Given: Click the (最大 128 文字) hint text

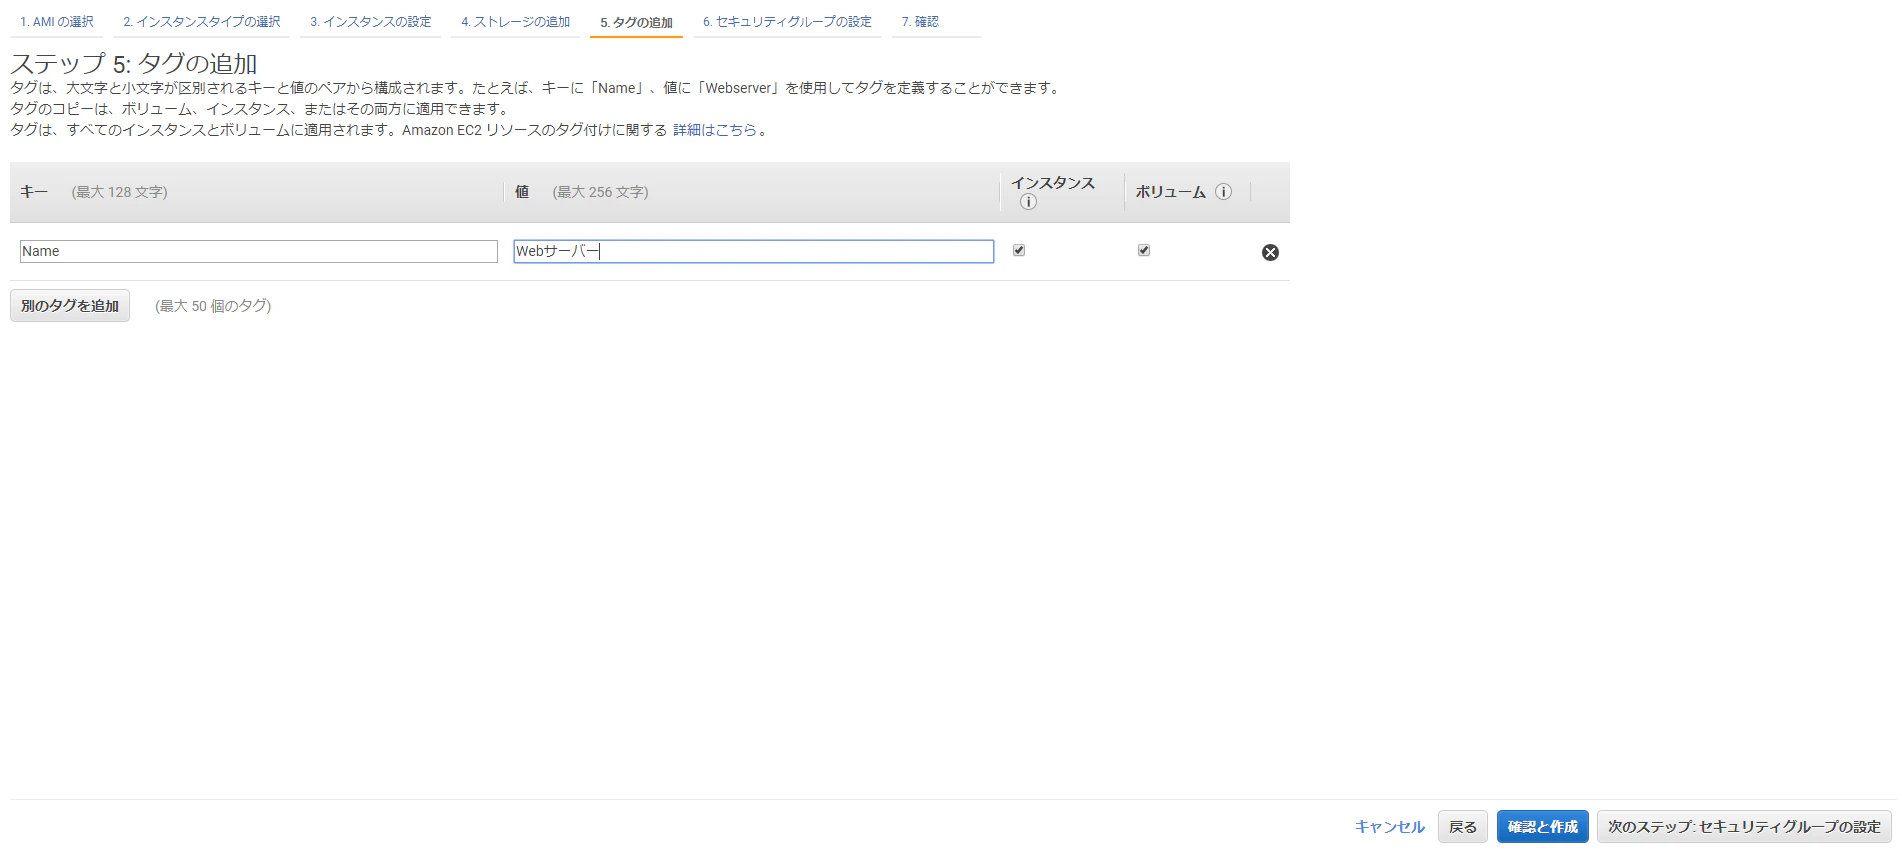Looking at the screenshot, I should (120, 192).
